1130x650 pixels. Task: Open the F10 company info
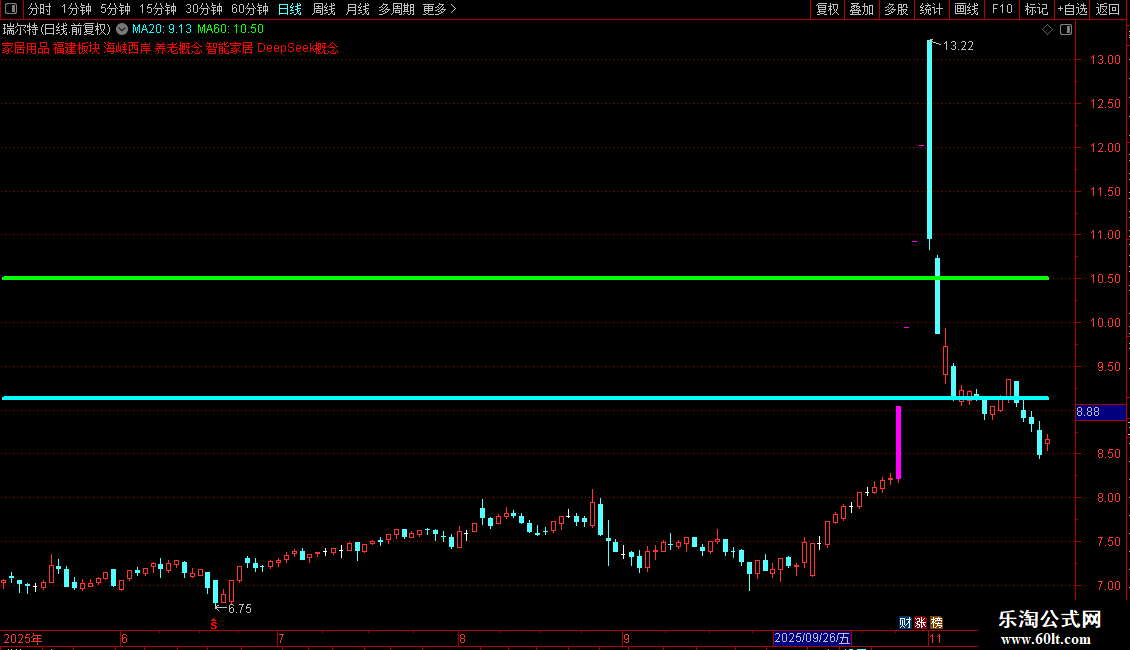tap(1002, 9)
